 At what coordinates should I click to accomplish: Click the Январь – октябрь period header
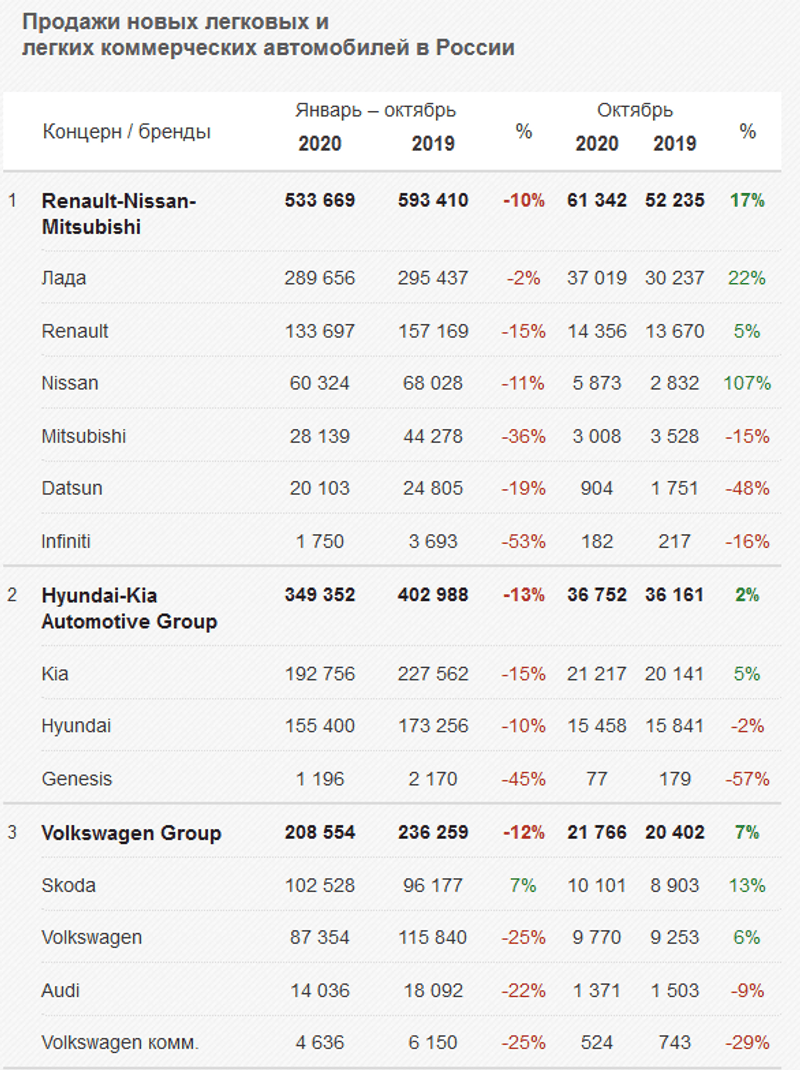(375, 110)
